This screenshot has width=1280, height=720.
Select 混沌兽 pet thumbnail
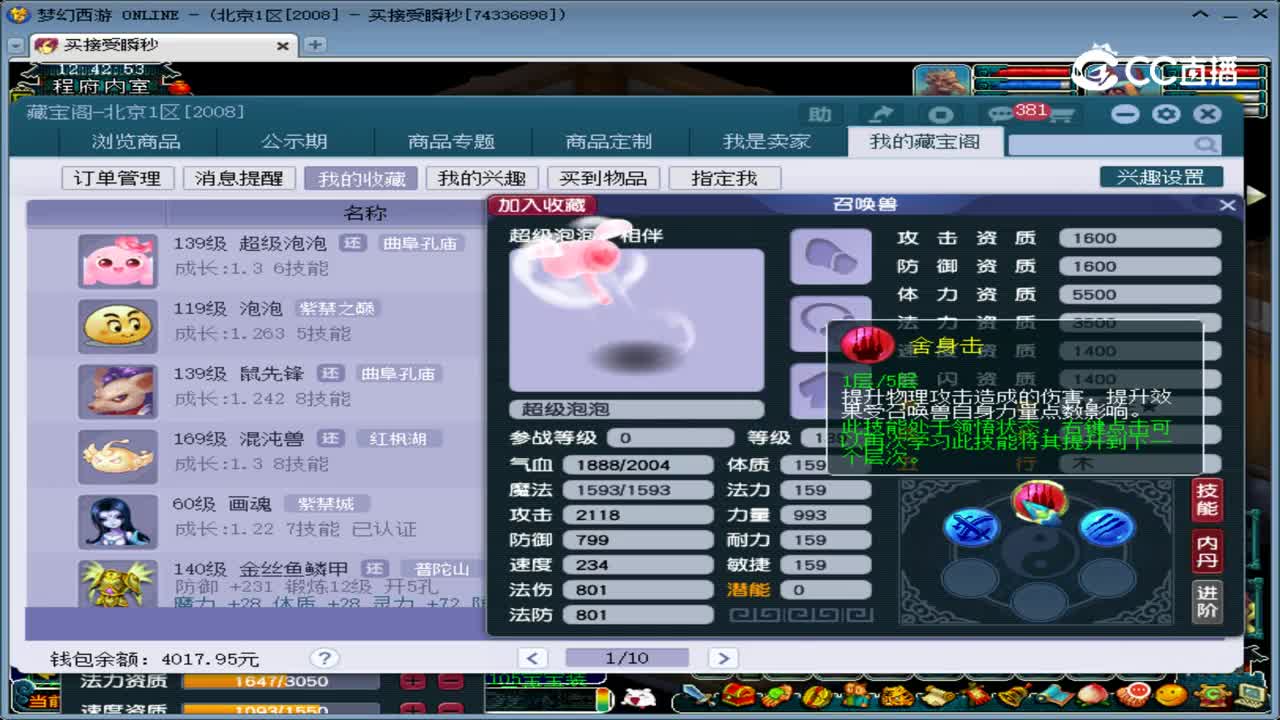coord(118,456)
